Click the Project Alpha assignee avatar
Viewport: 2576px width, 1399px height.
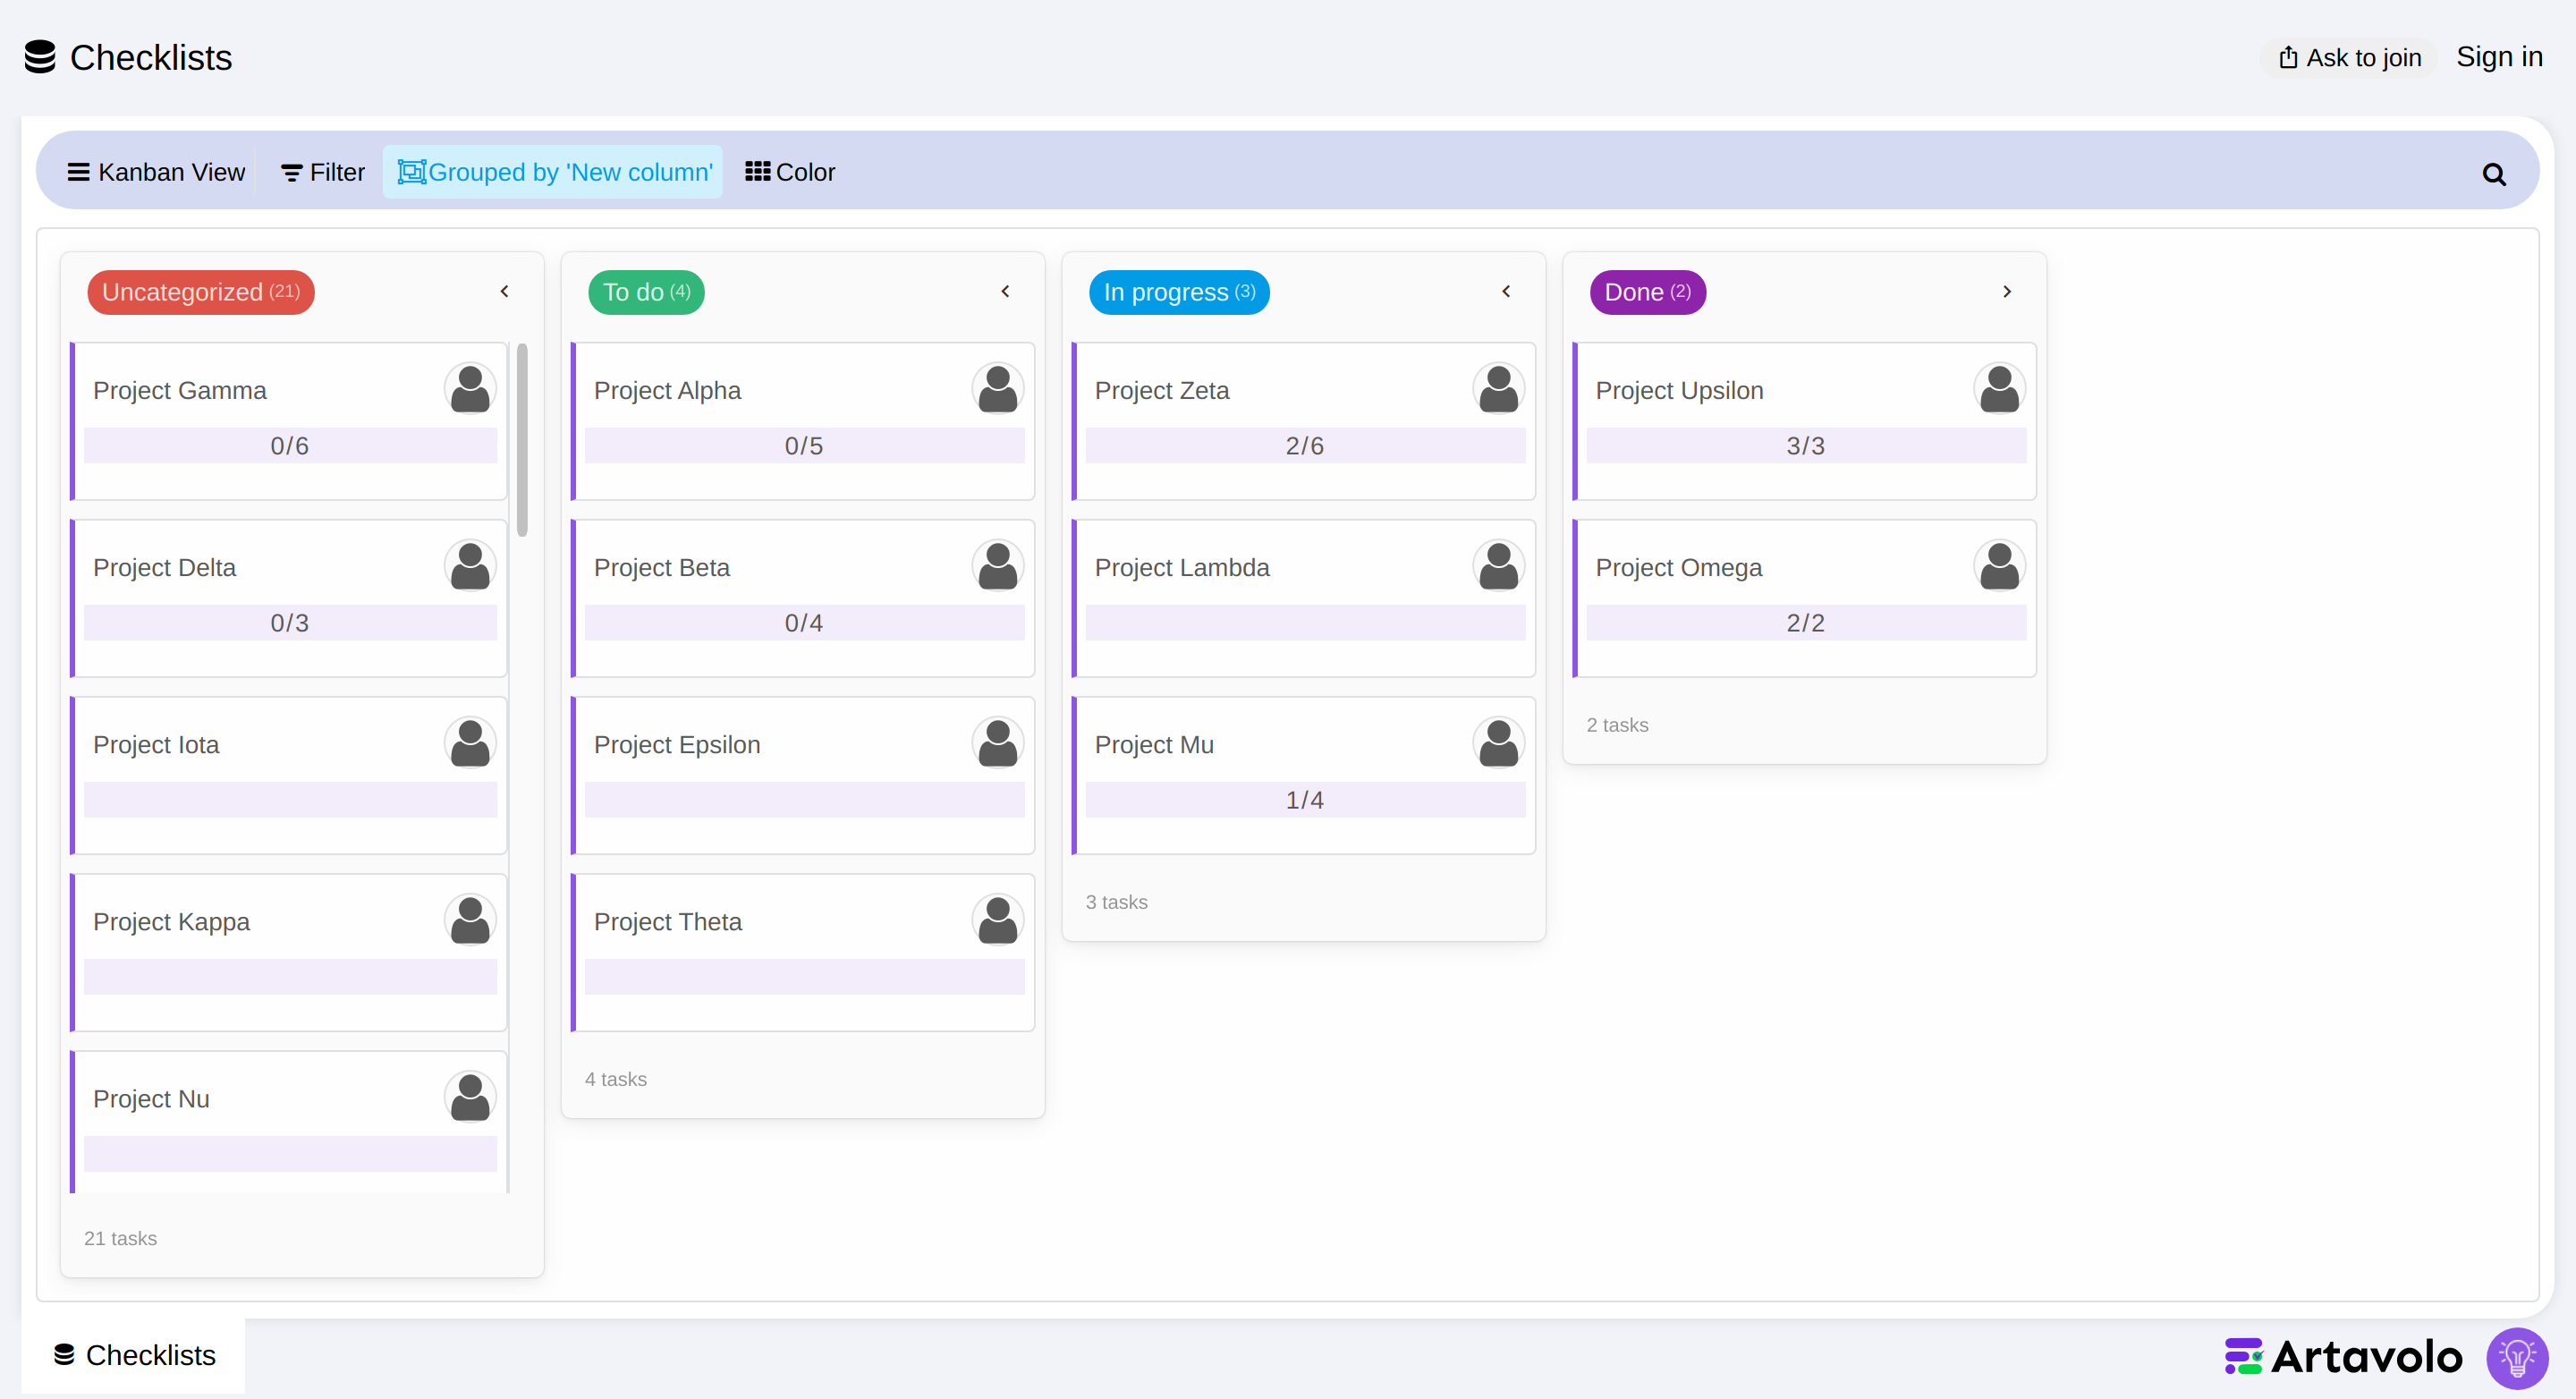click(997, 388)
